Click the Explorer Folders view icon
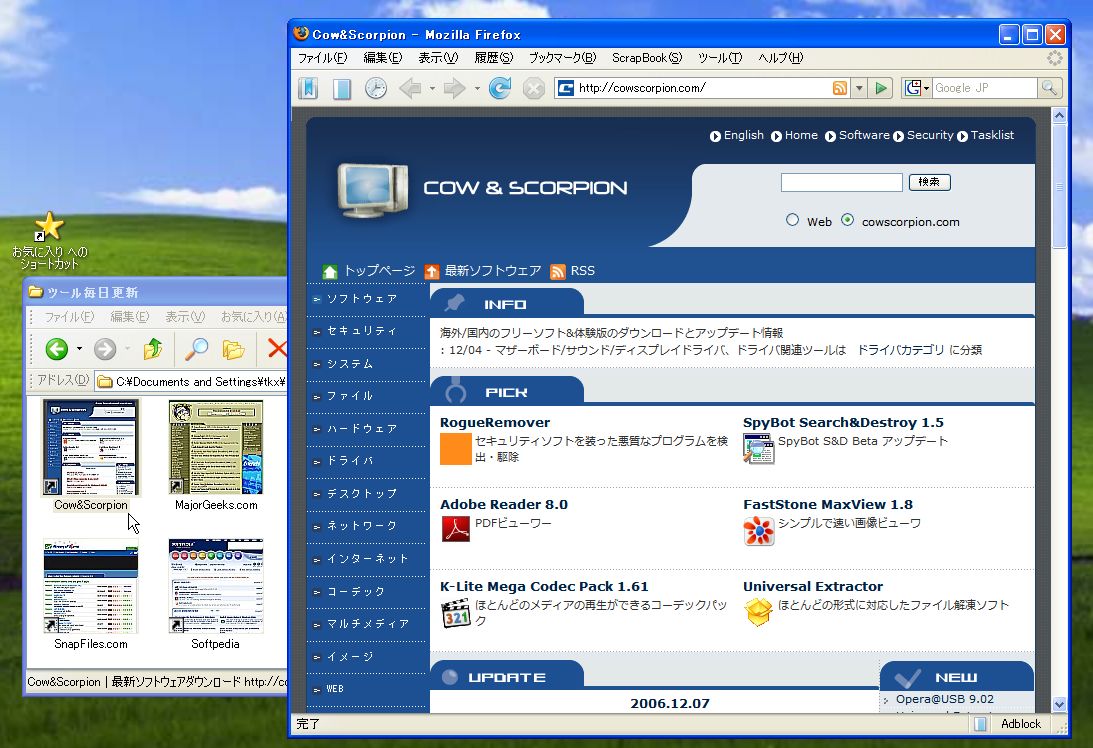This screenshot has height=748, width=1093. pos(233,349)
